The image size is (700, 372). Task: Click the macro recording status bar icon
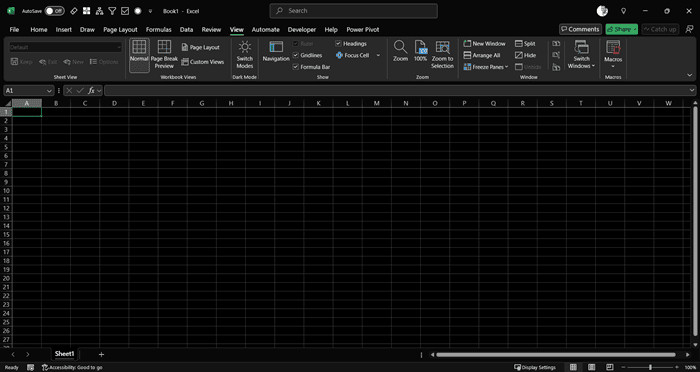click(30, 367)
